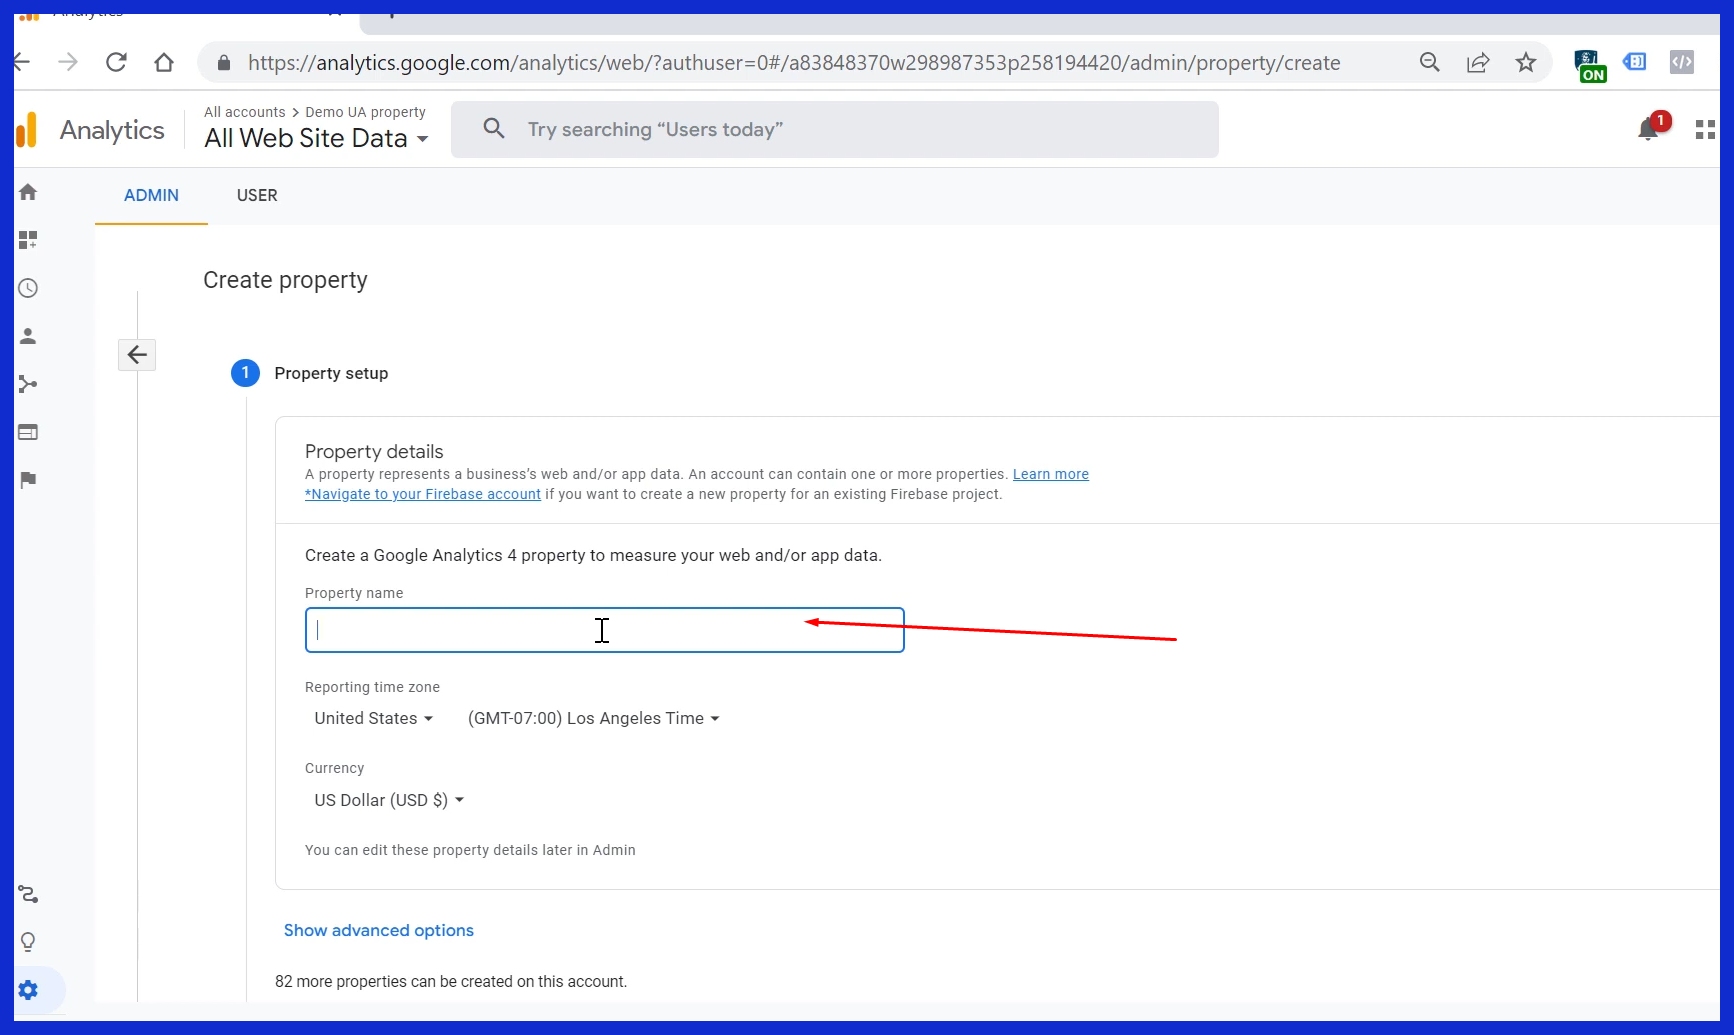This screenshot has width=1734, height=1035.
Task: Open Realtime reports clock icon
Action: coord(28,288)
